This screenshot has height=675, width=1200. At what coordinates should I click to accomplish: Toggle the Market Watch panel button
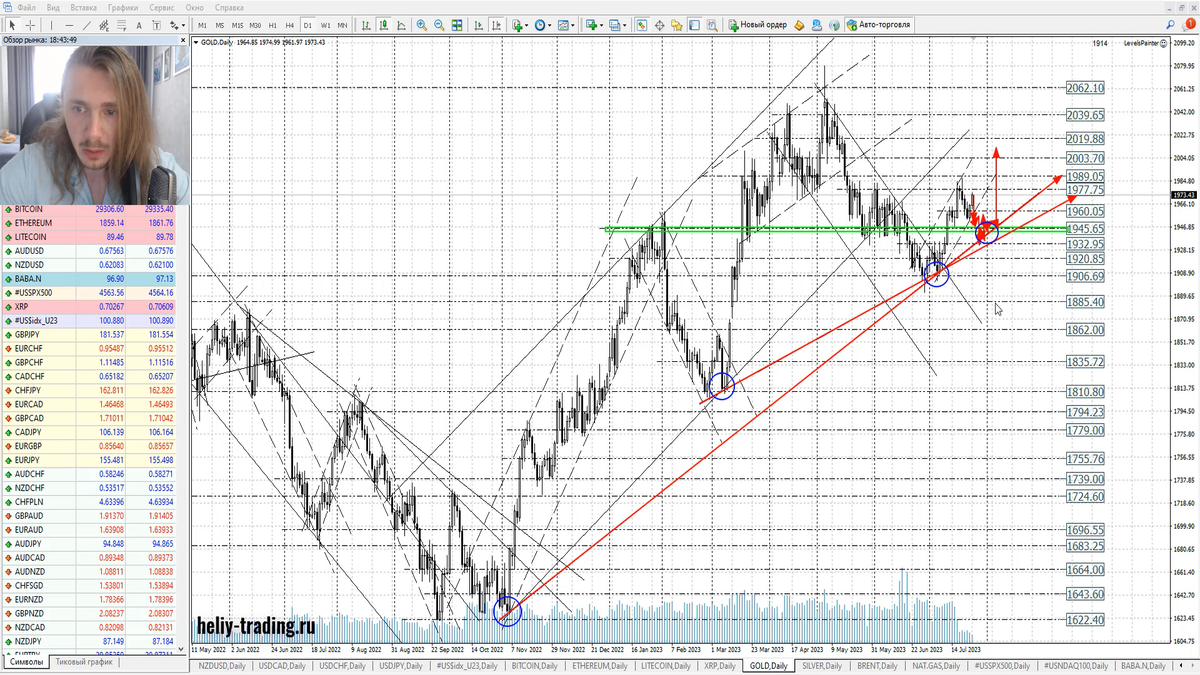coord(642,24)
